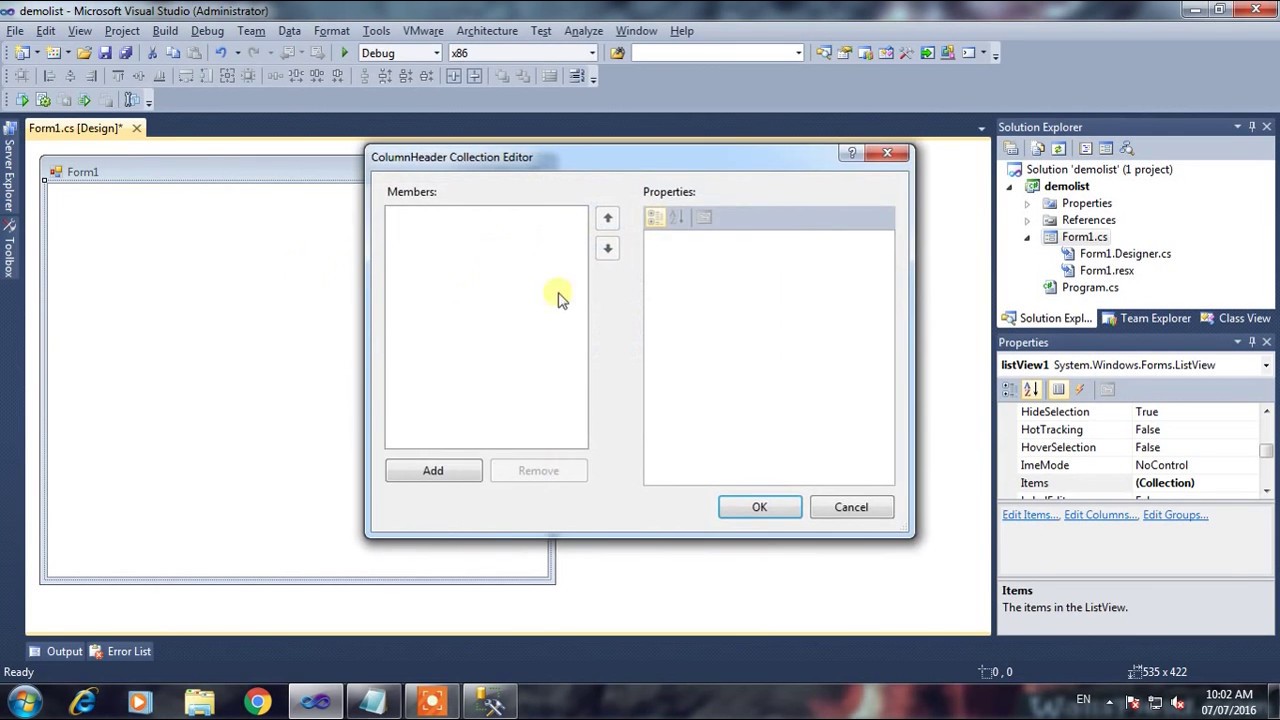Click View Class Diagram icon in Solution Explorer
Viewport: 1280px width, 720px height.
click(1126, 148)
